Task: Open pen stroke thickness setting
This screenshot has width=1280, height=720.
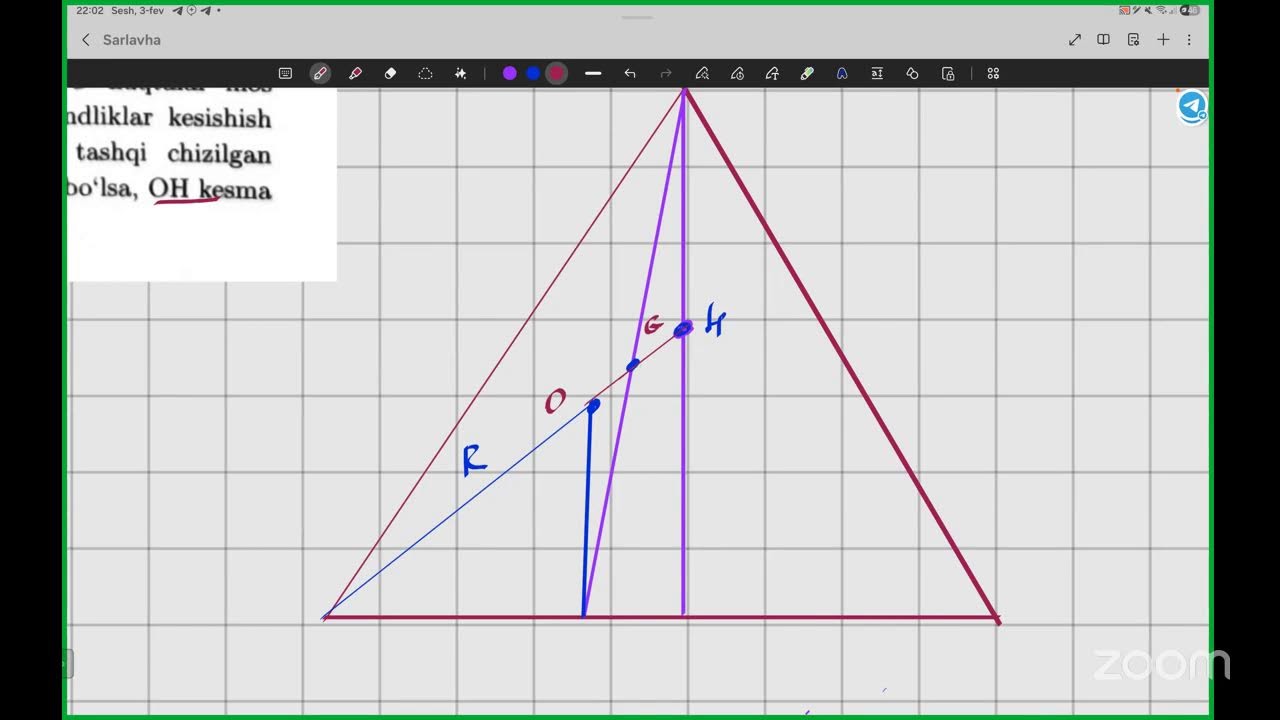Action: [x=593, y=73]
